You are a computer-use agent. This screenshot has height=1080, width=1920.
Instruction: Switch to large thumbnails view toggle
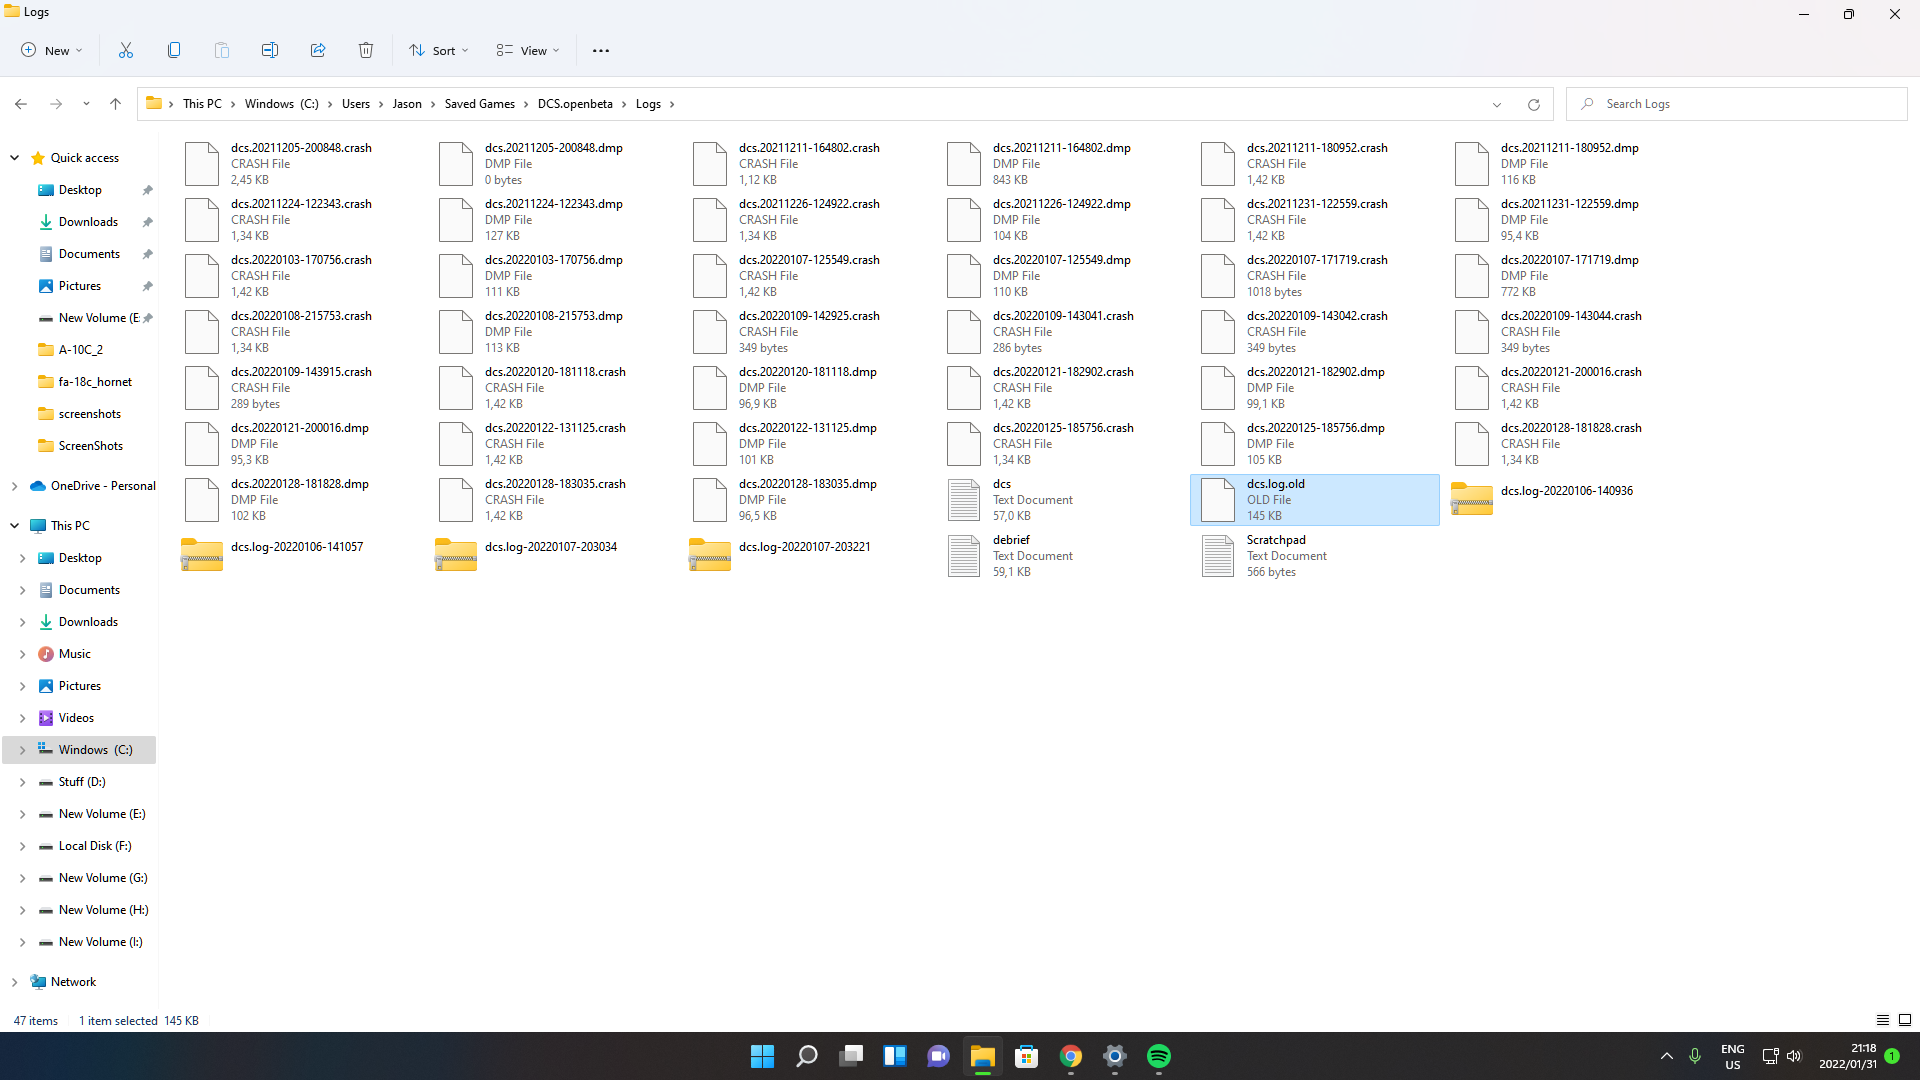[x=1905, y=1020]
